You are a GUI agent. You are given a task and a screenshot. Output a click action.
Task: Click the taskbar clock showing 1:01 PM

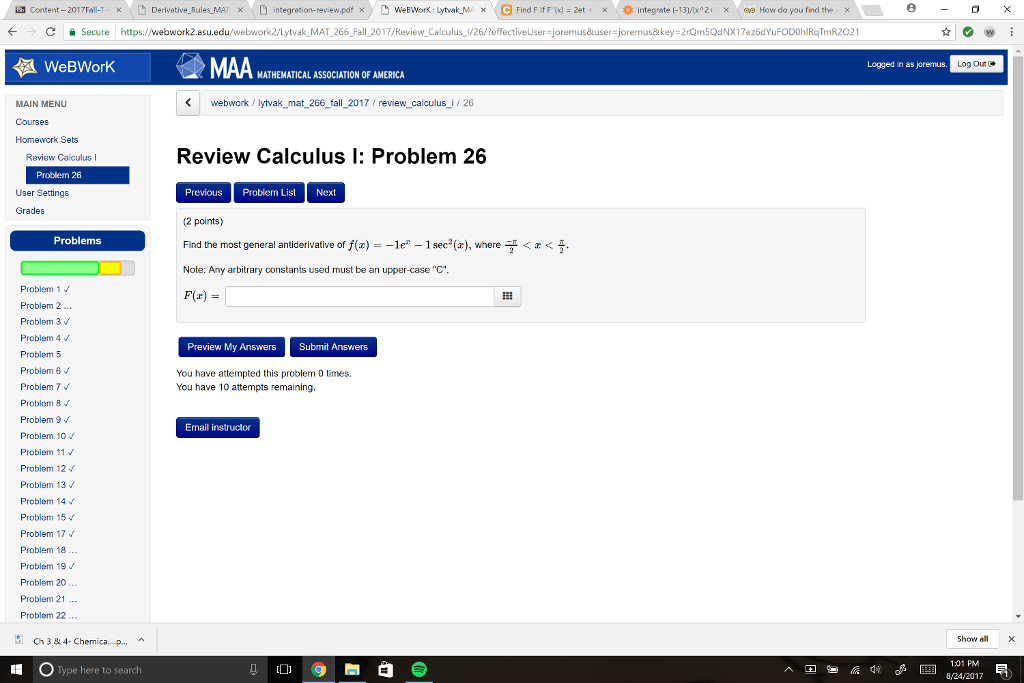click(x=965, y=669)
